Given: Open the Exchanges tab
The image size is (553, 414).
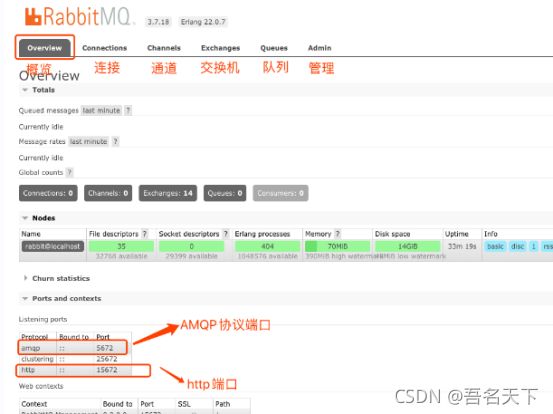Looking at the screenshot, I should point(220,48).
